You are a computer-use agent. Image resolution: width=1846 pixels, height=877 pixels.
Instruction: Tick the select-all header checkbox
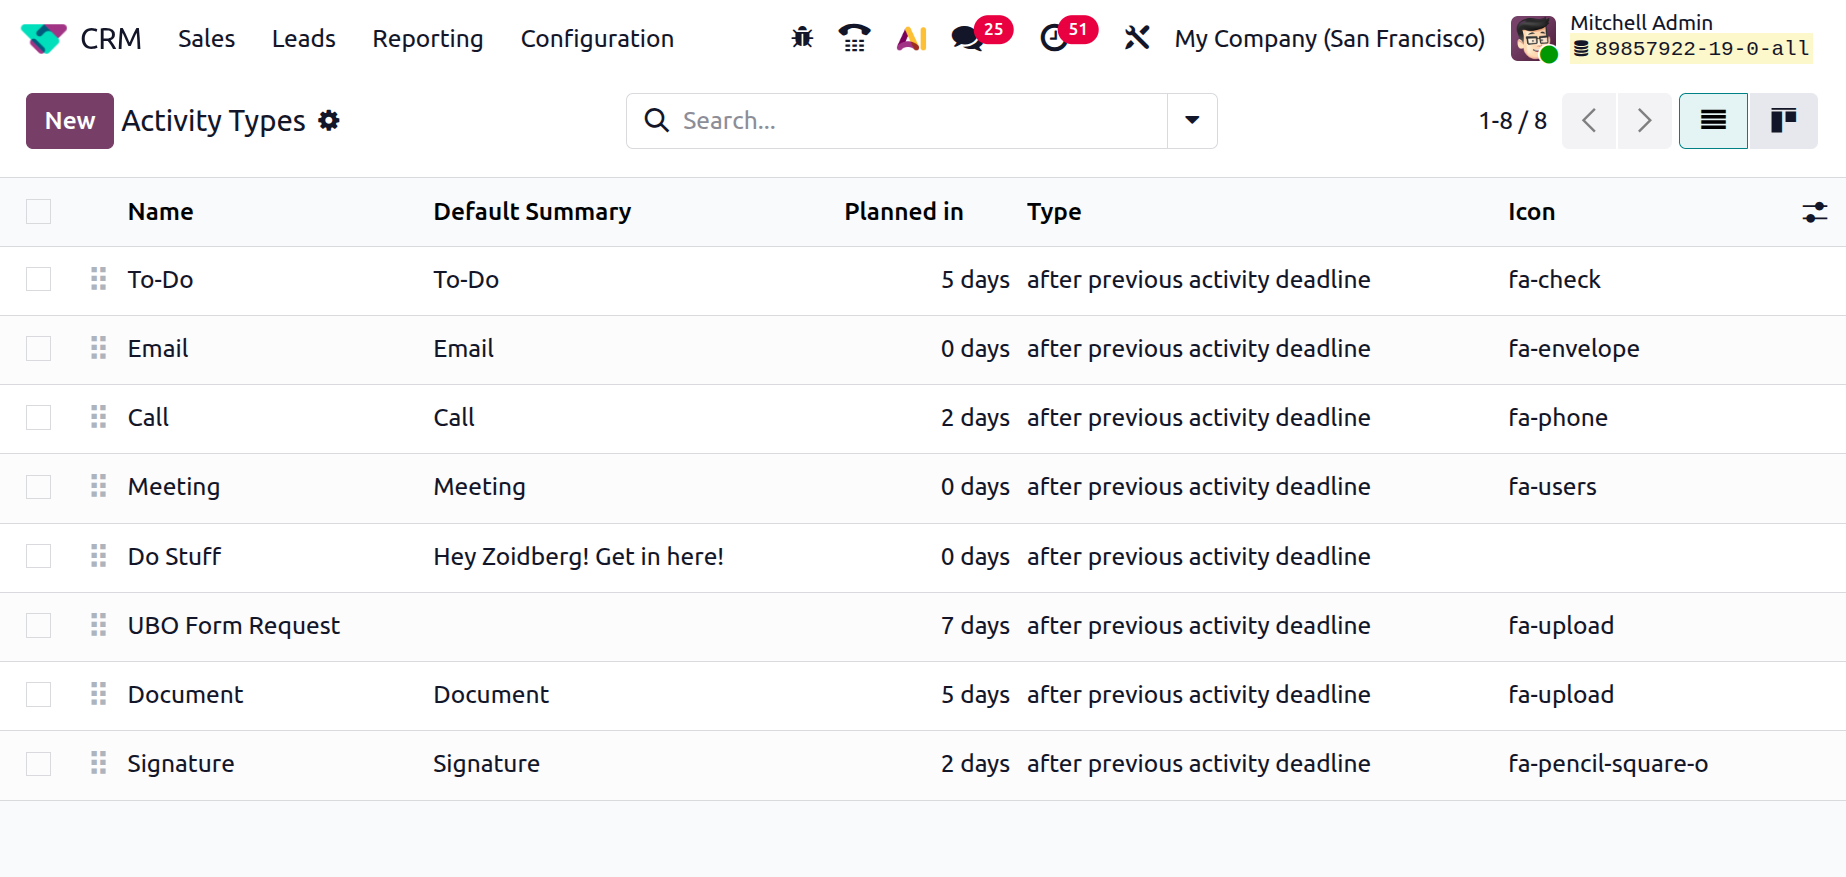[x=39, y=212]
